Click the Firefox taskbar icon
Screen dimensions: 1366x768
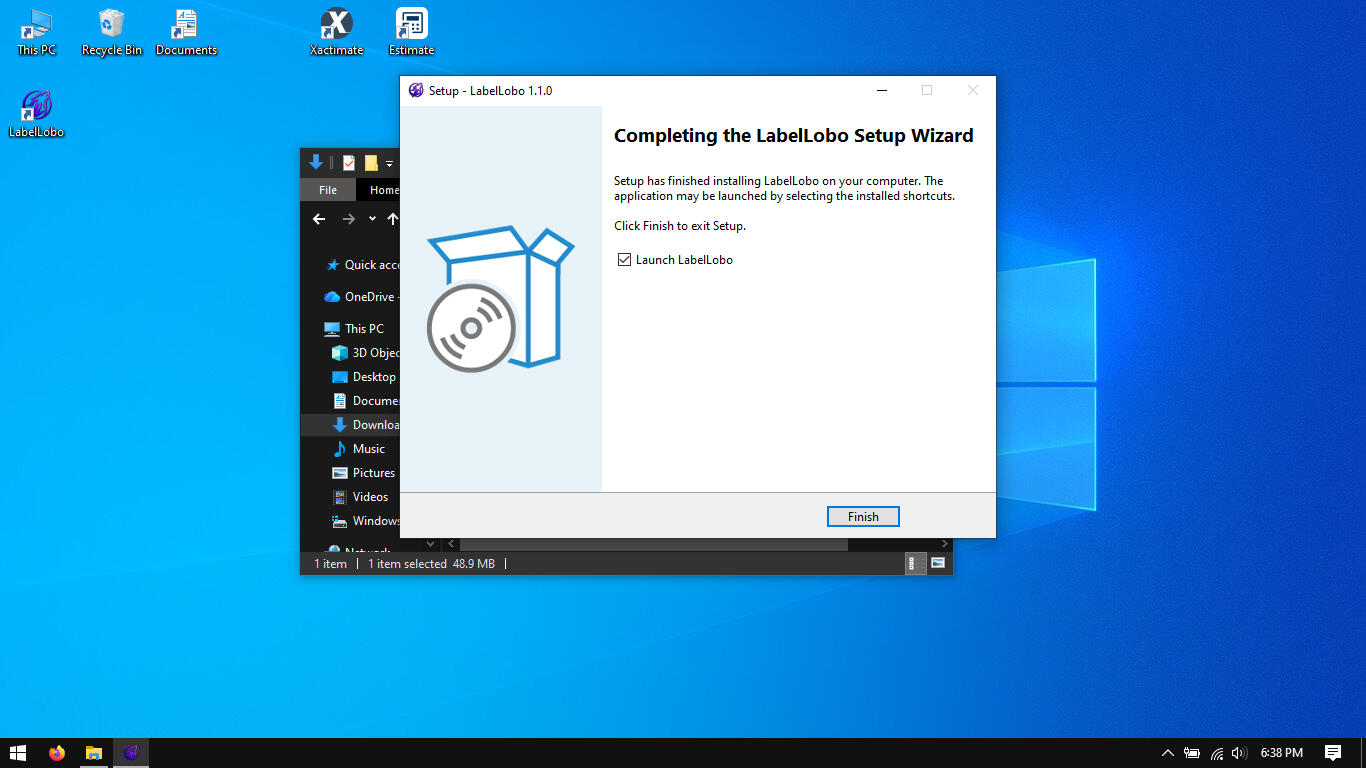tap(56, 753)
